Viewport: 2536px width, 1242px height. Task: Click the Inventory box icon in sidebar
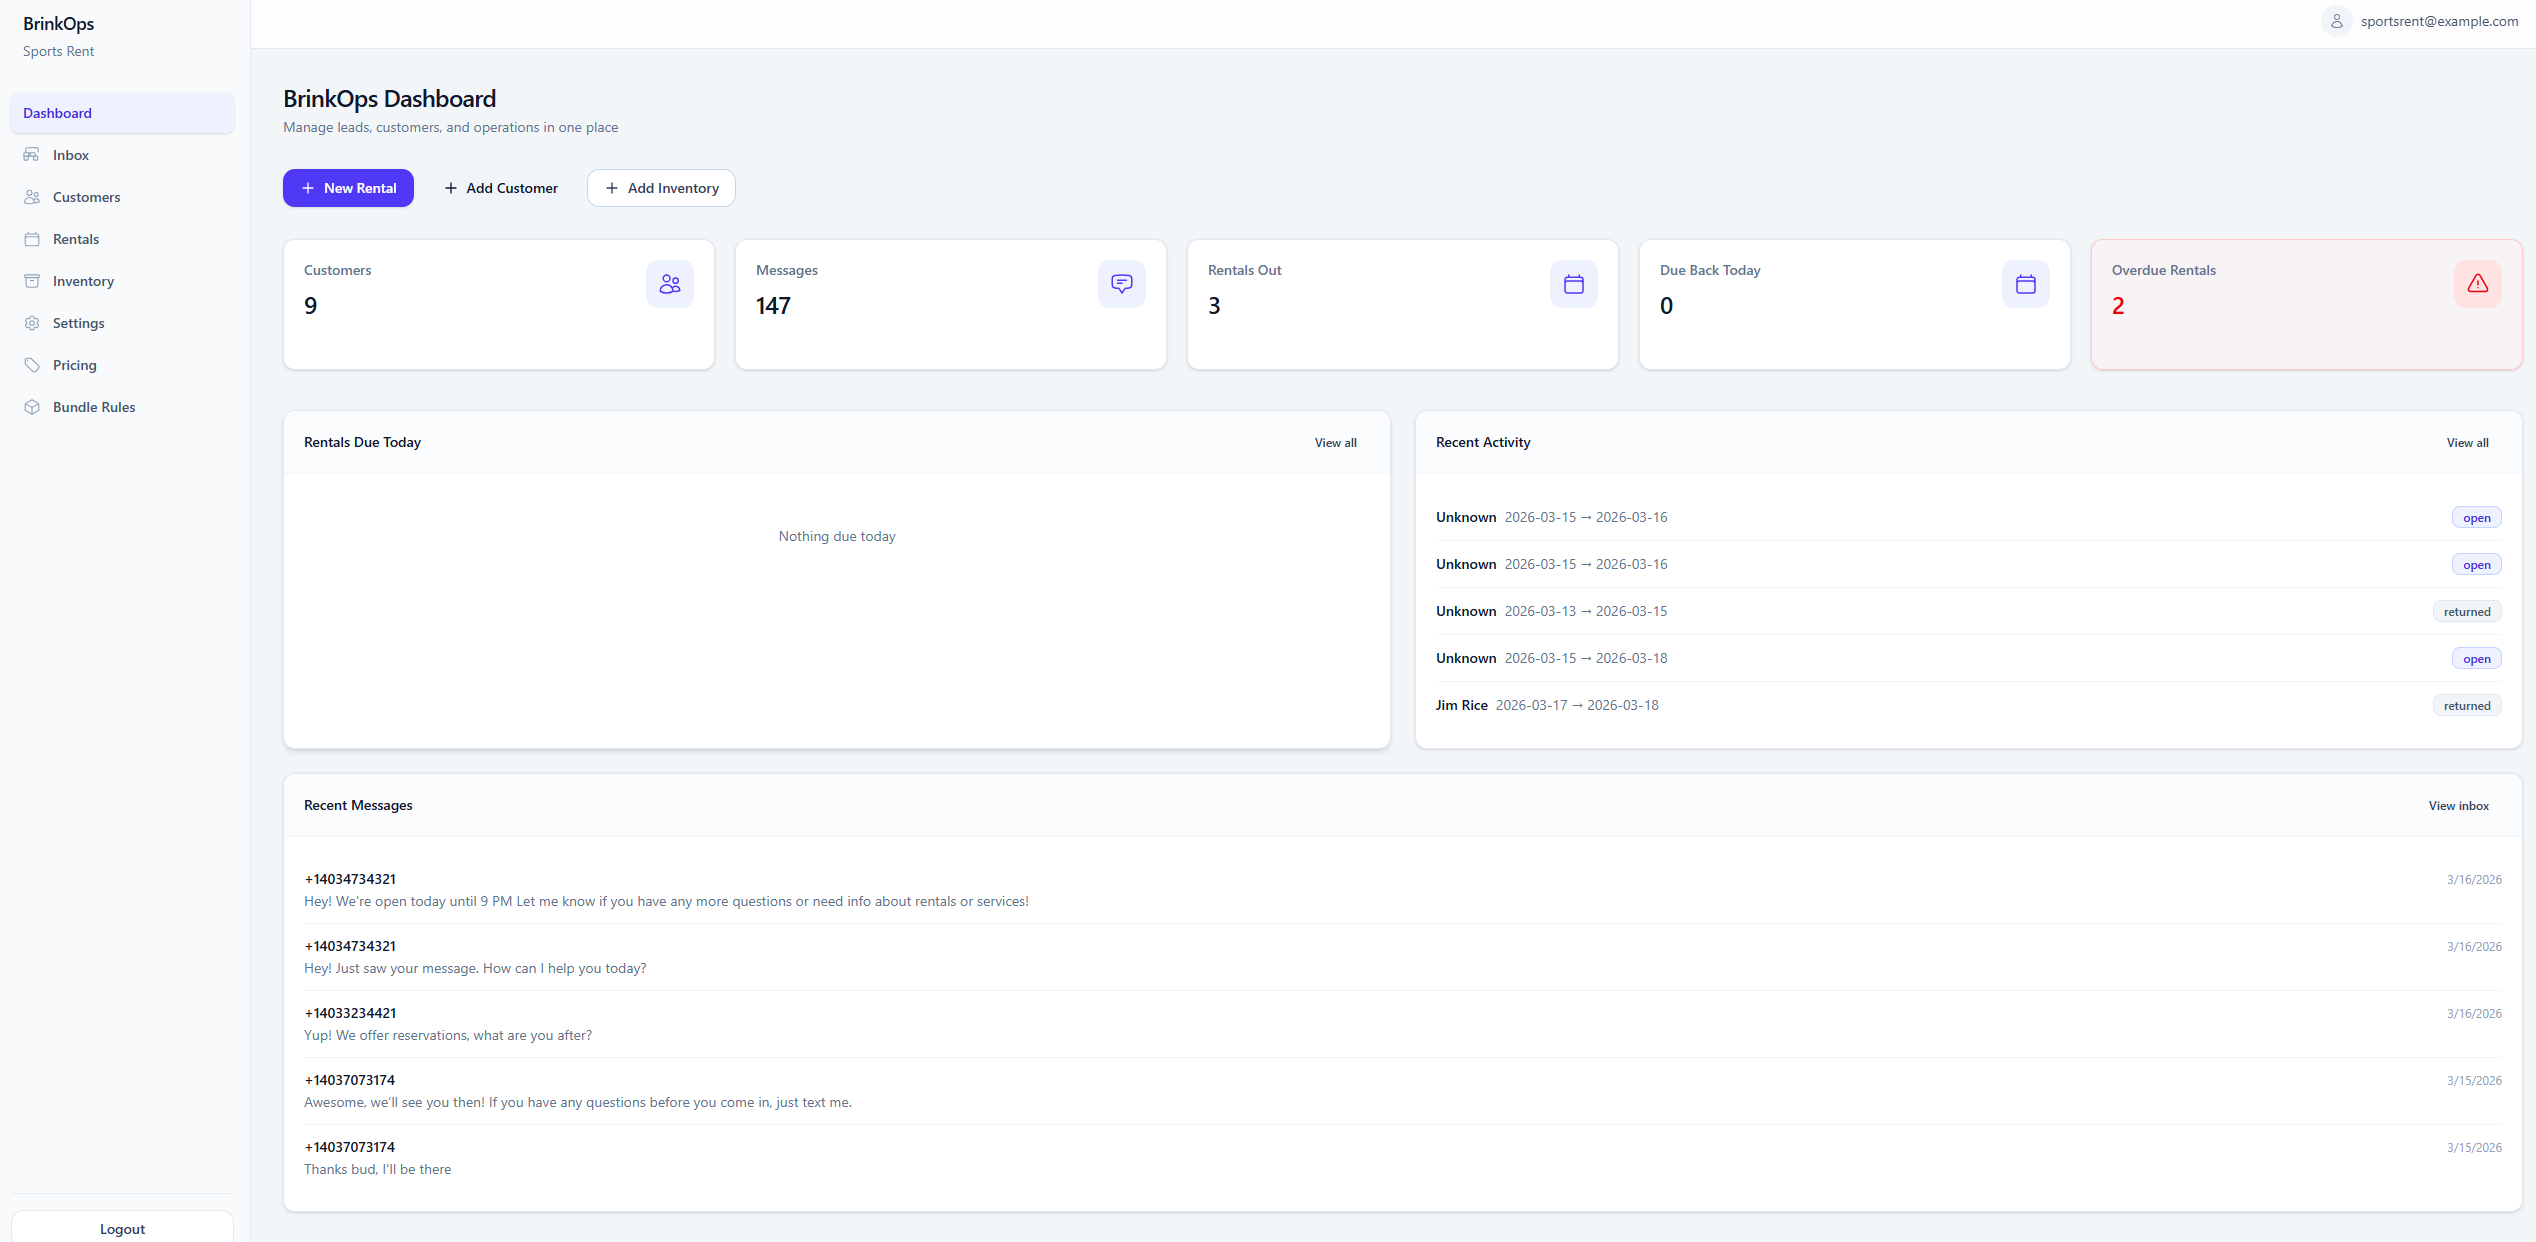(x=33, y=281)
